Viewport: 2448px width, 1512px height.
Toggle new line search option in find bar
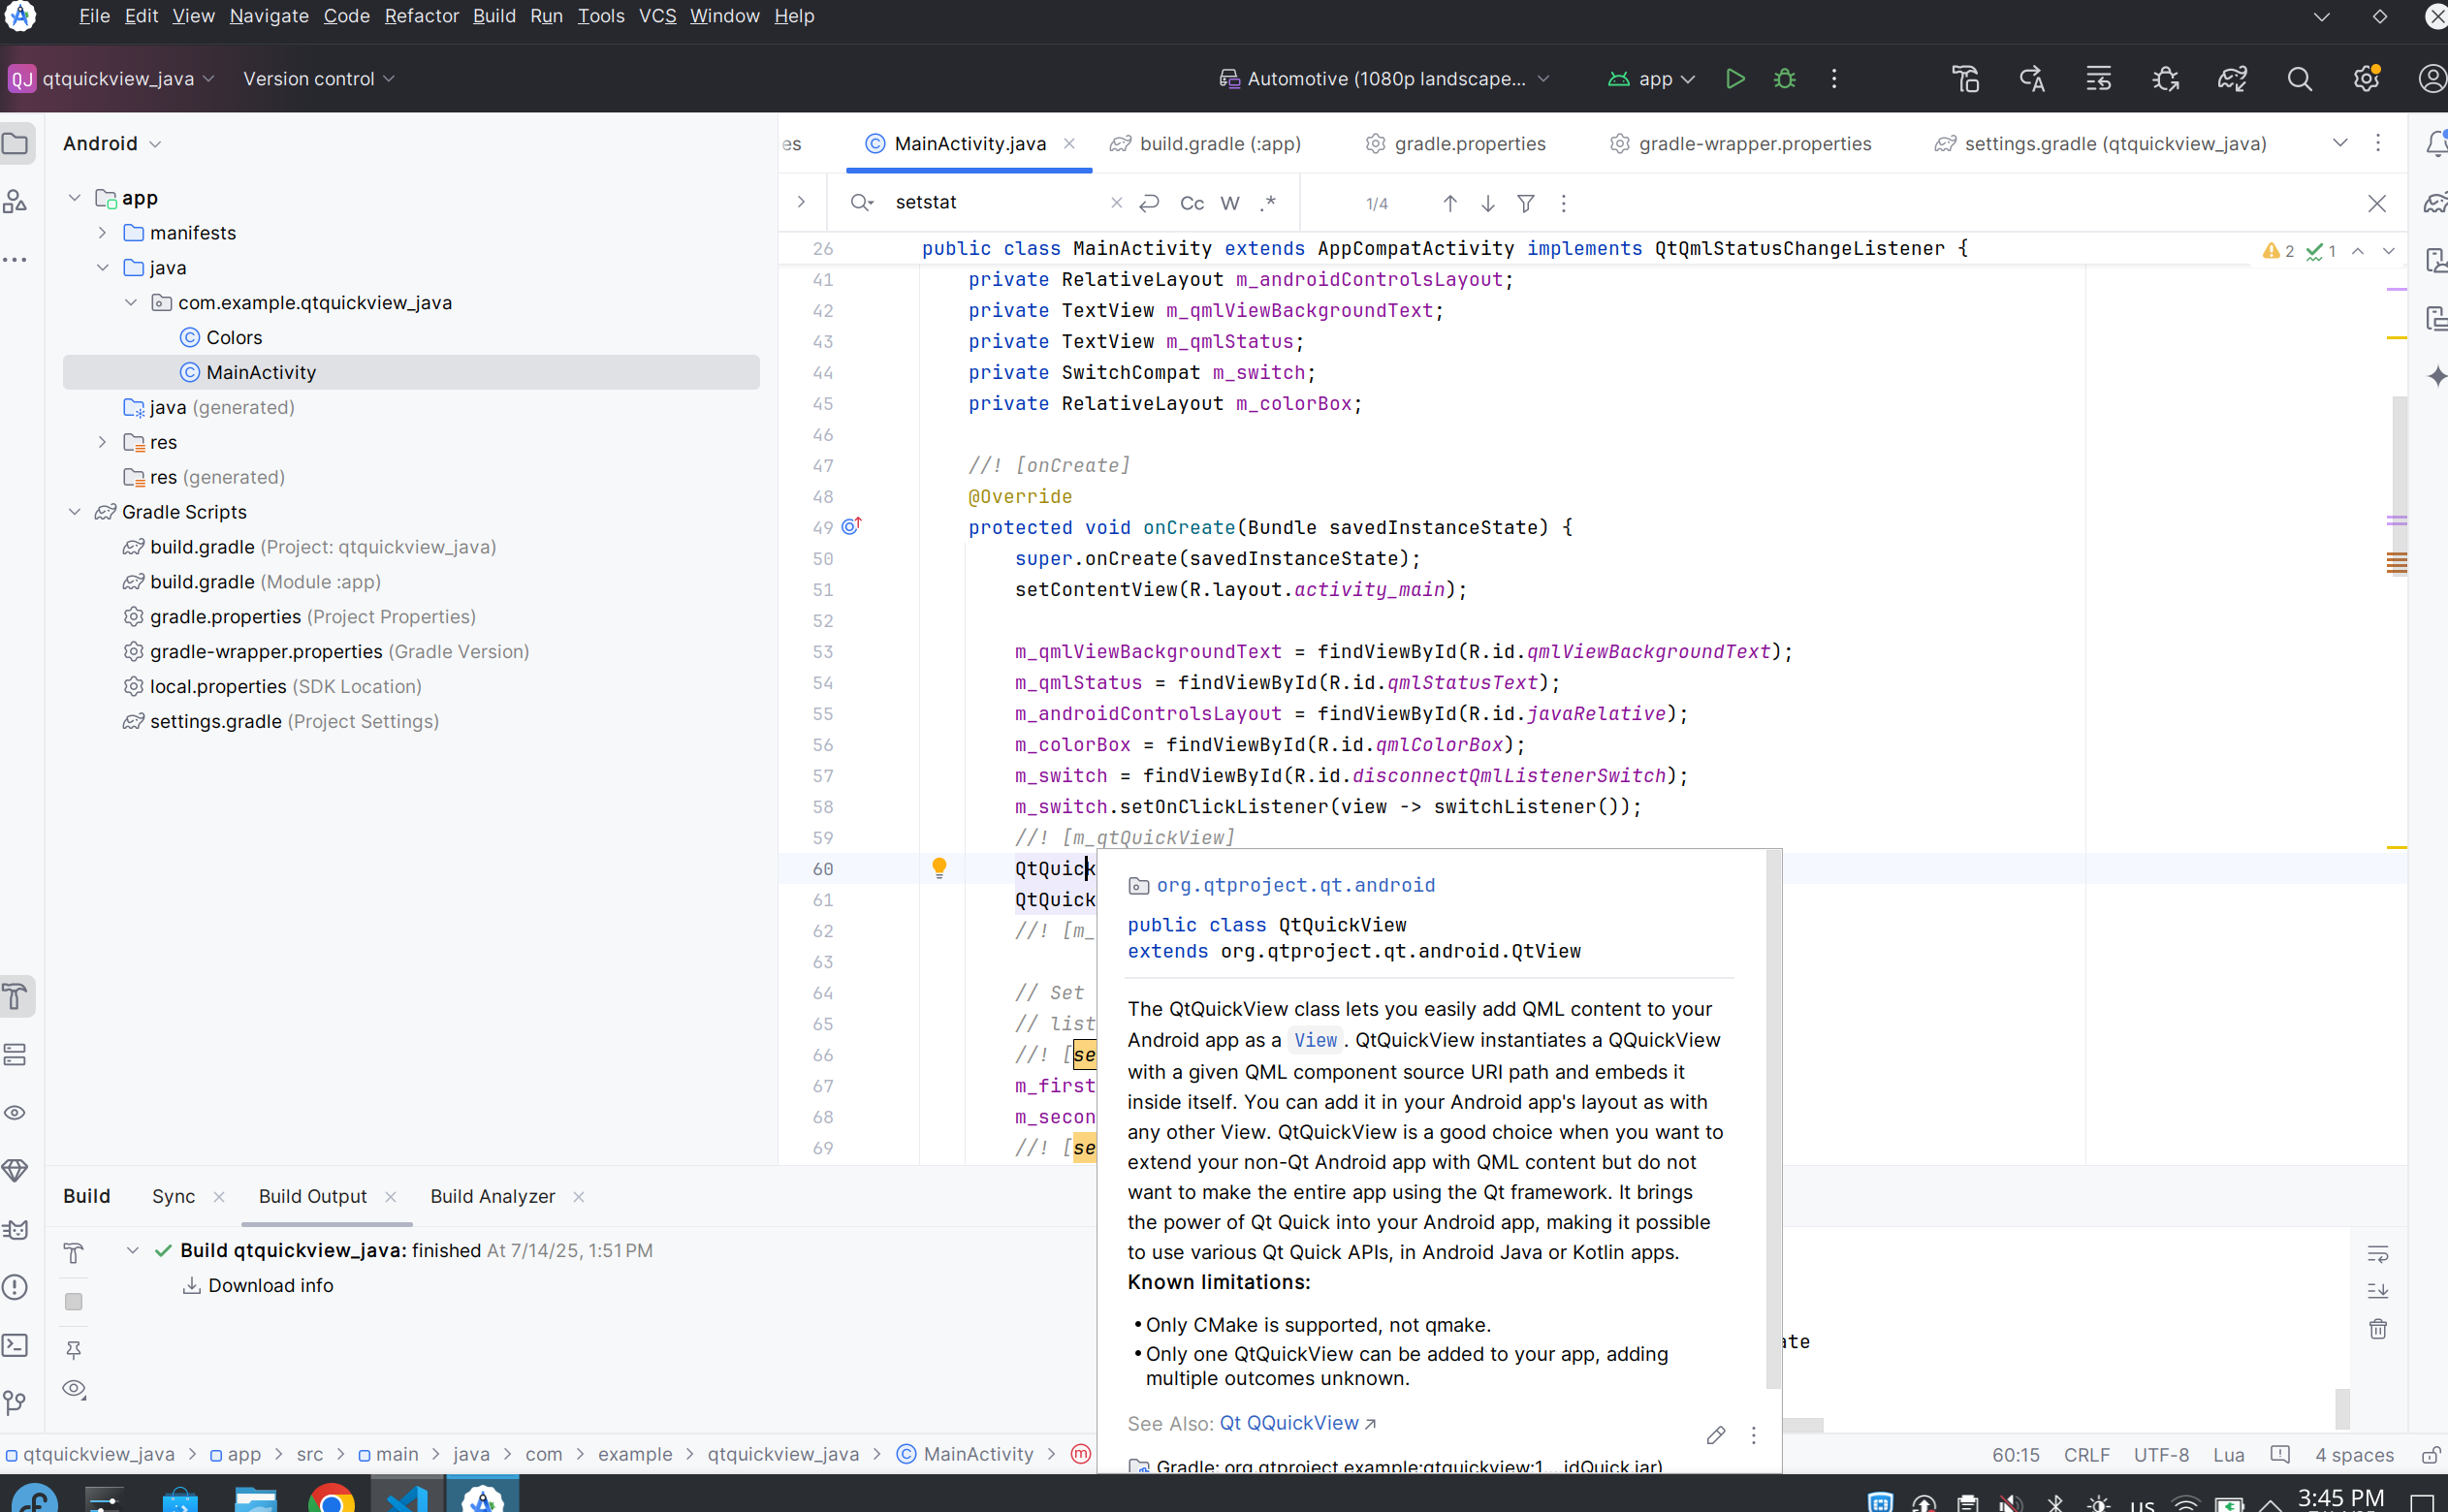(1149, 203)
